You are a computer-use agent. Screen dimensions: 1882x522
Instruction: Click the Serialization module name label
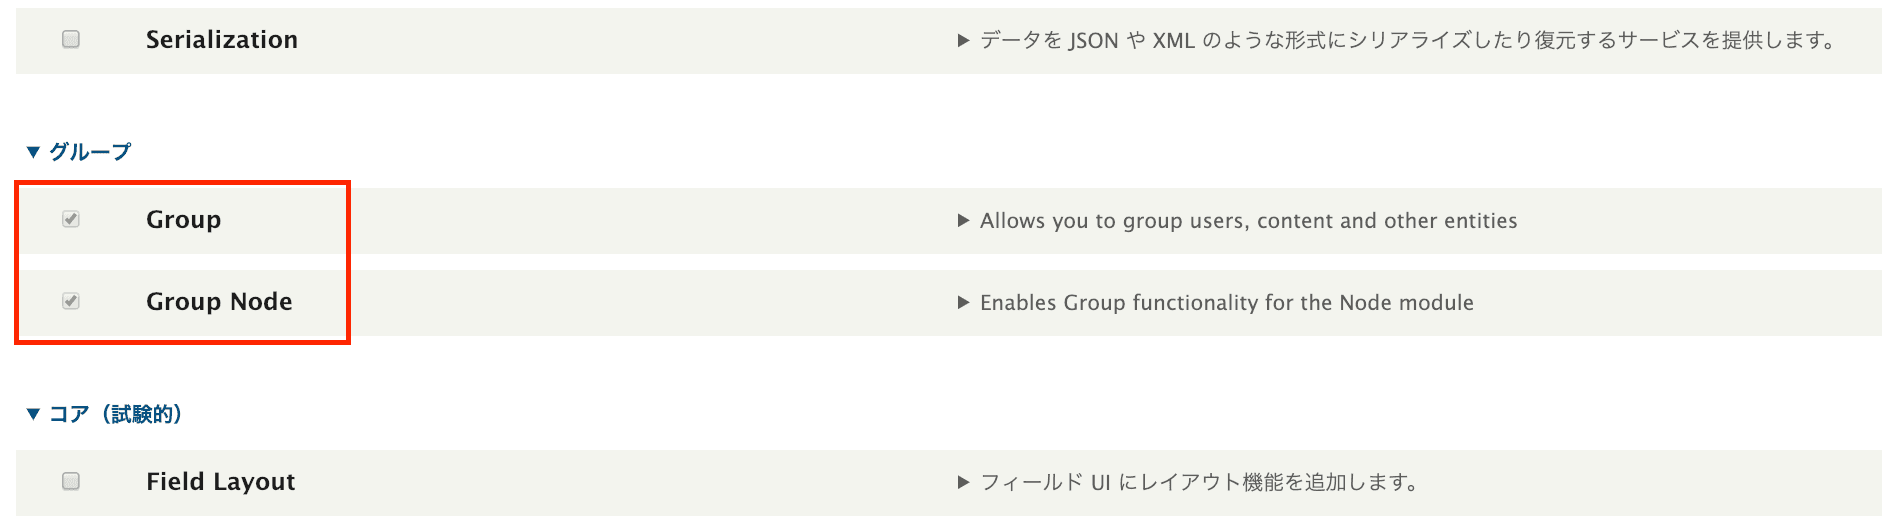222,39
